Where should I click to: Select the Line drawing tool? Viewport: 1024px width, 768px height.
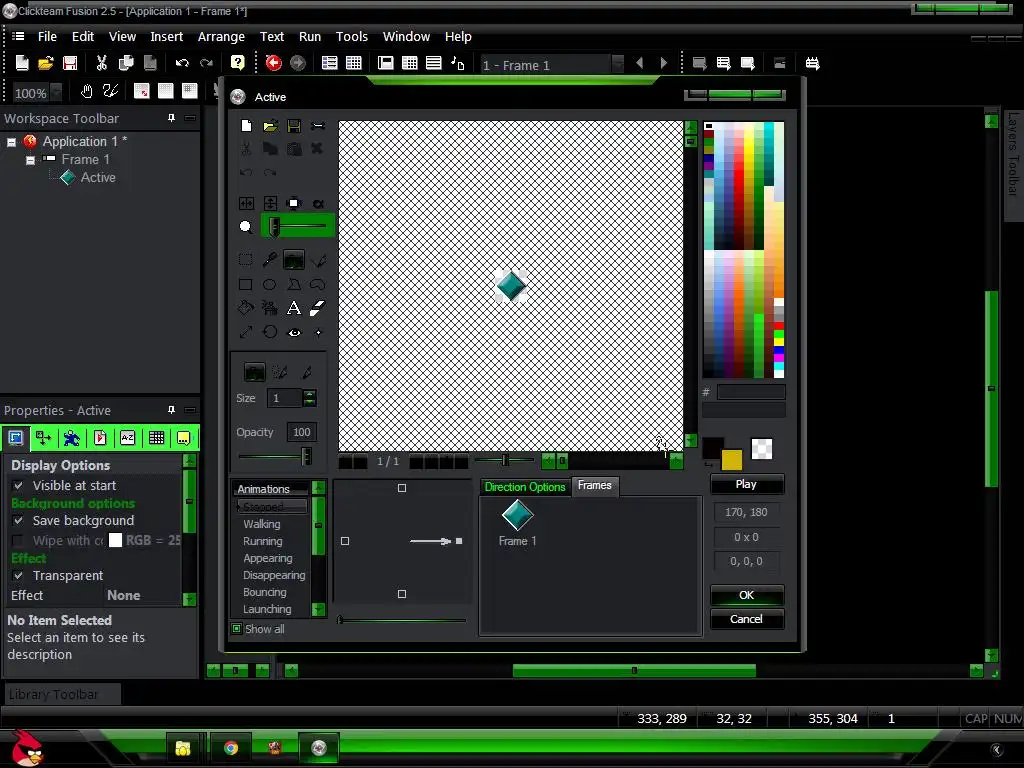click(318, 260)
